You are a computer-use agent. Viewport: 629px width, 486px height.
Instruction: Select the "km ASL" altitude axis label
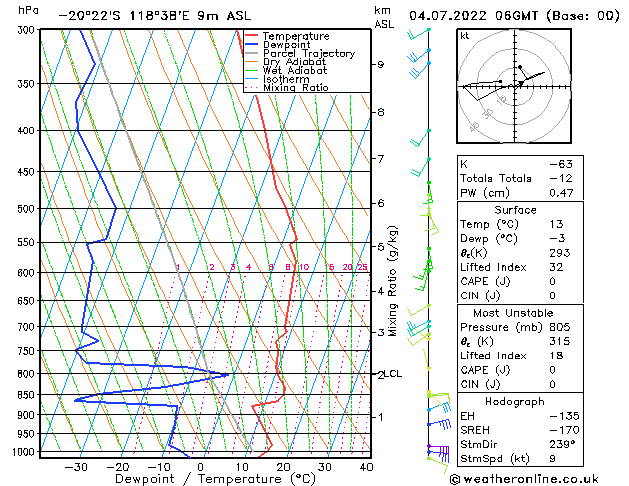(383, 17)
